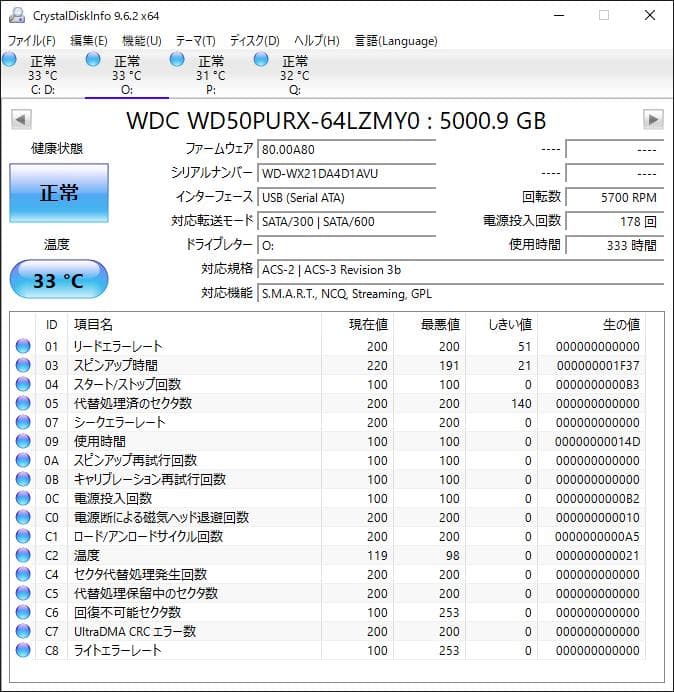Click the status orb for ID C4 row
This screenshot has height=692, width=674.
click(23, 574)
